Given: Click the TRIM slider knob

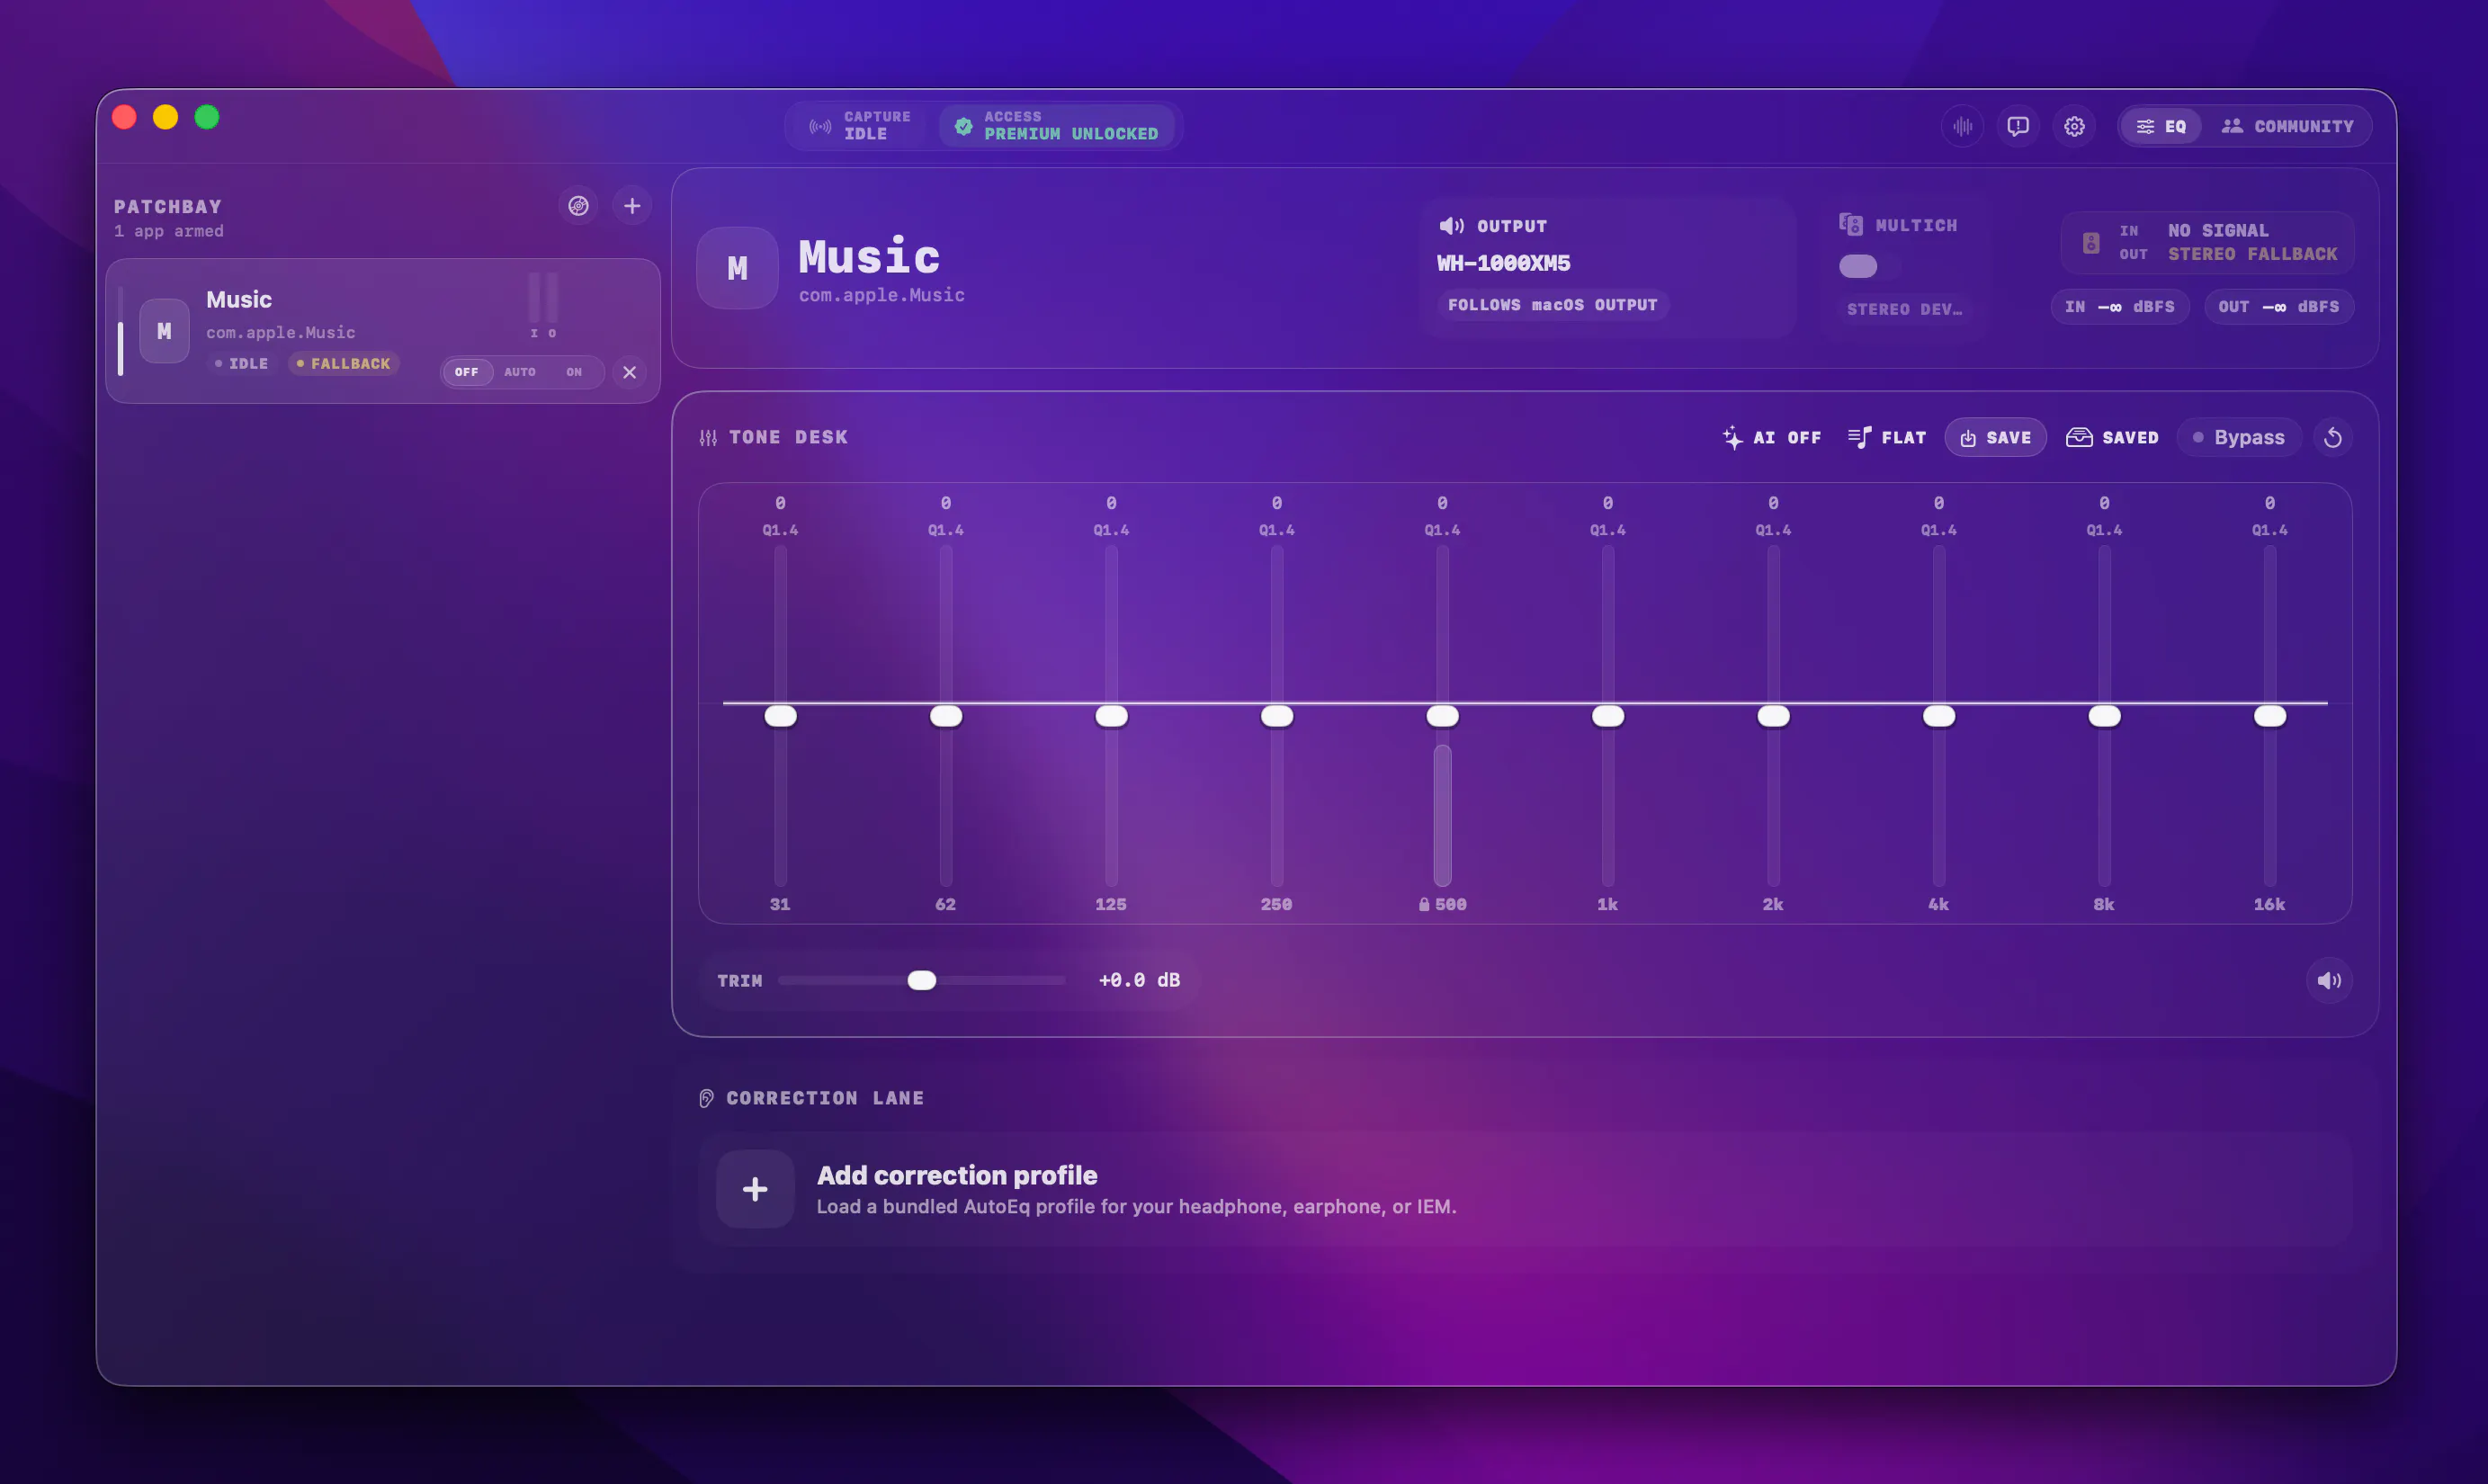Looking at the screenshot, I should click(x=922, y=981).
